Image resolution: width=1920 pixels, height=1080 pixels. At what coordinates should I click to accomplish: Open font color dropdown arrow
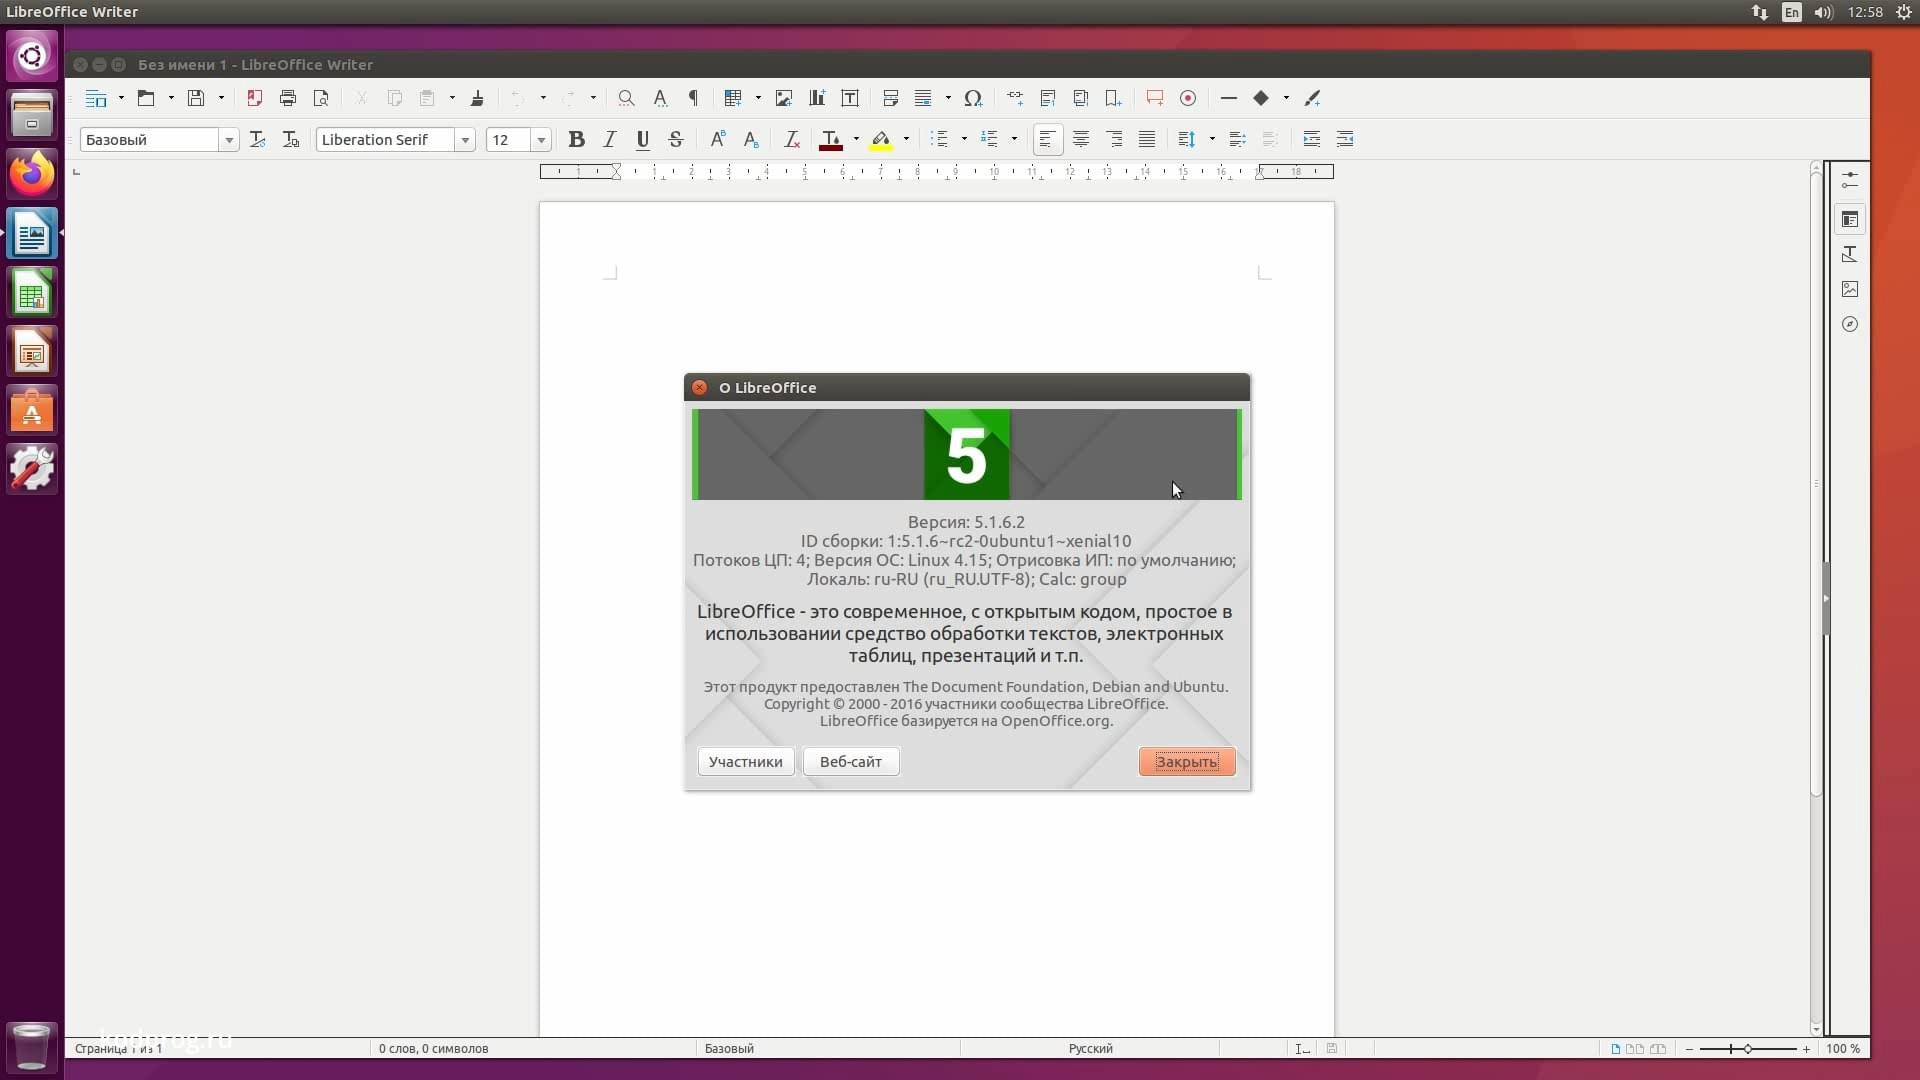tap(856, 140)
